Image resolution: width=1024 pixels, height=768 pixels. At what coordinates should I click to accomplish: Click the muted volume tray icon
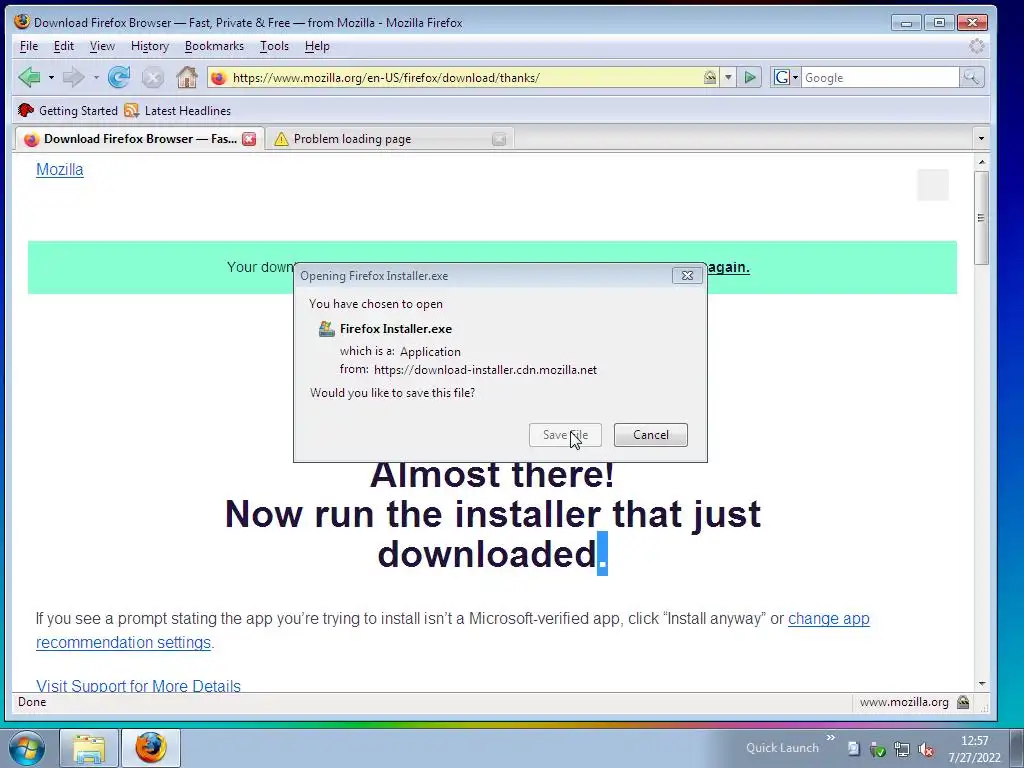925,750
